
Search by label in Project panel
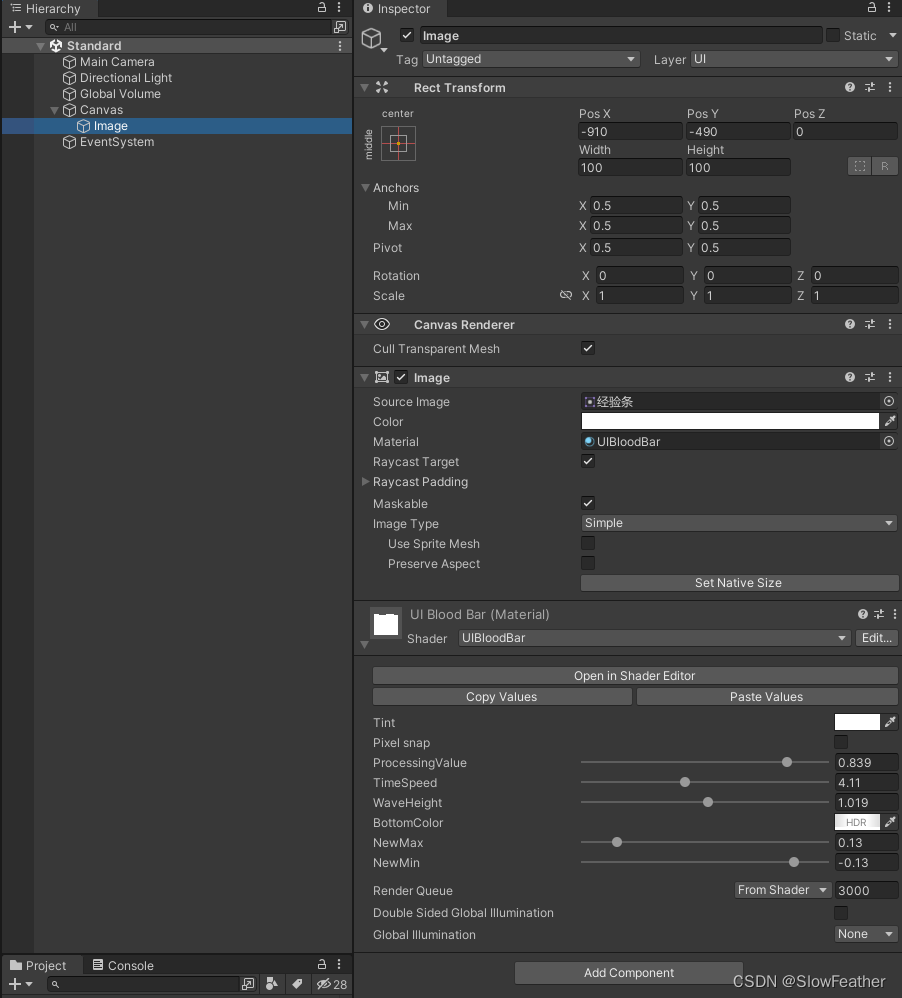pos(297,984)
